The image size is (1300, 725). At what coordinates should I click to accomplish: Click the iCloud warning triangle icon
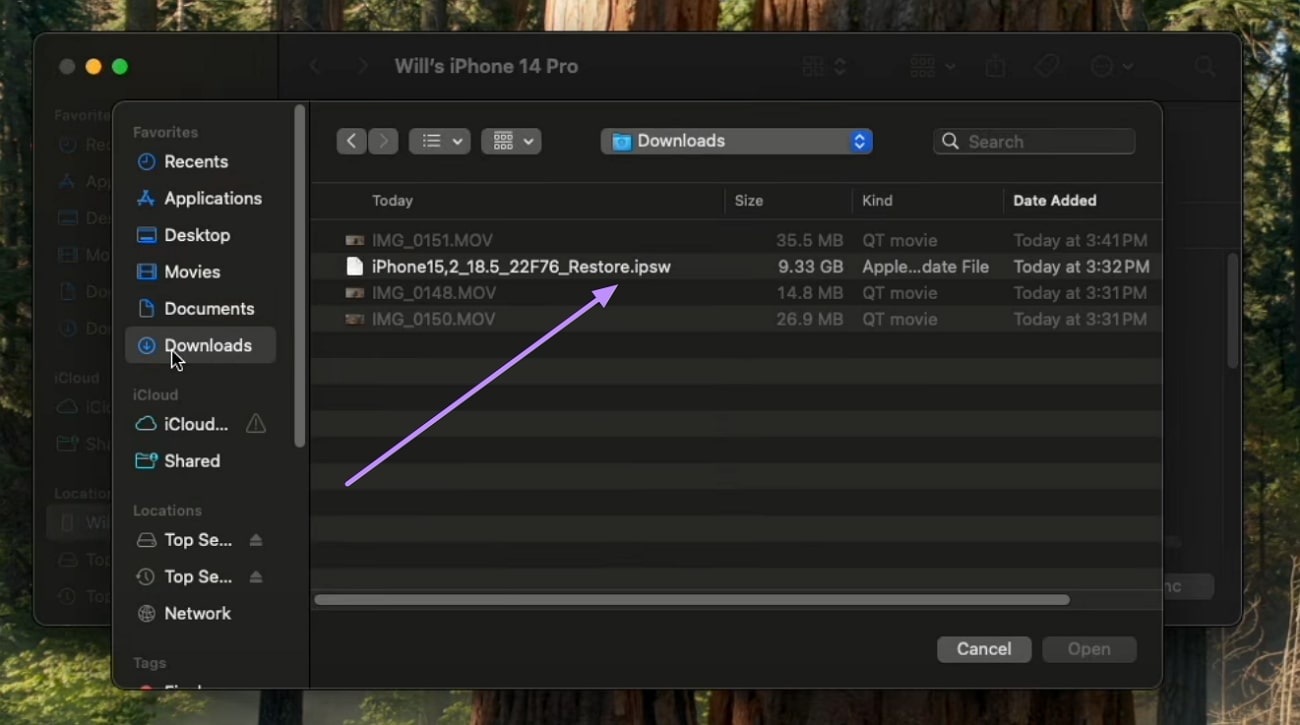coord(256,424)
